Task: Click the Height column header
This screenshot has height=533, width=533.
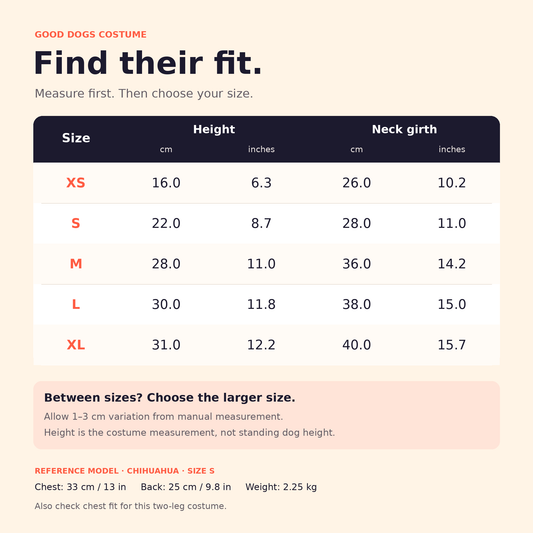Action: tap(214, 129)
